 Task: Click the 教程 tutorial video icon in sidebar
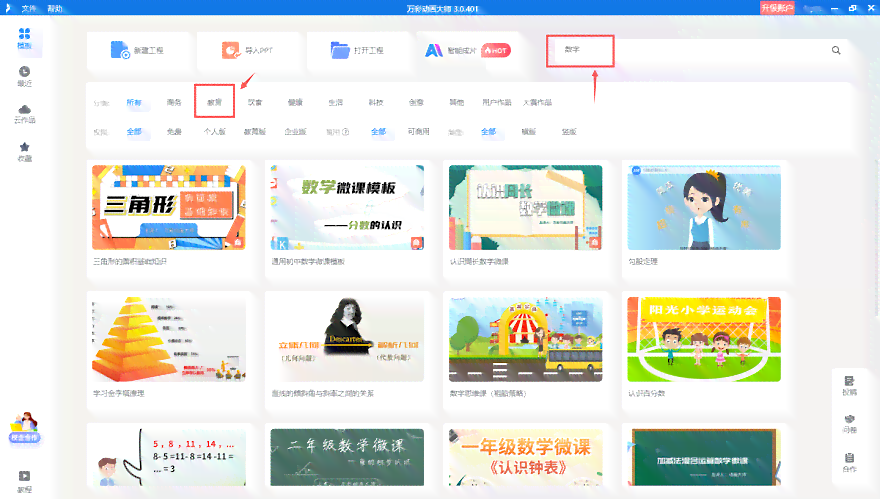click(x=24, y=482)
